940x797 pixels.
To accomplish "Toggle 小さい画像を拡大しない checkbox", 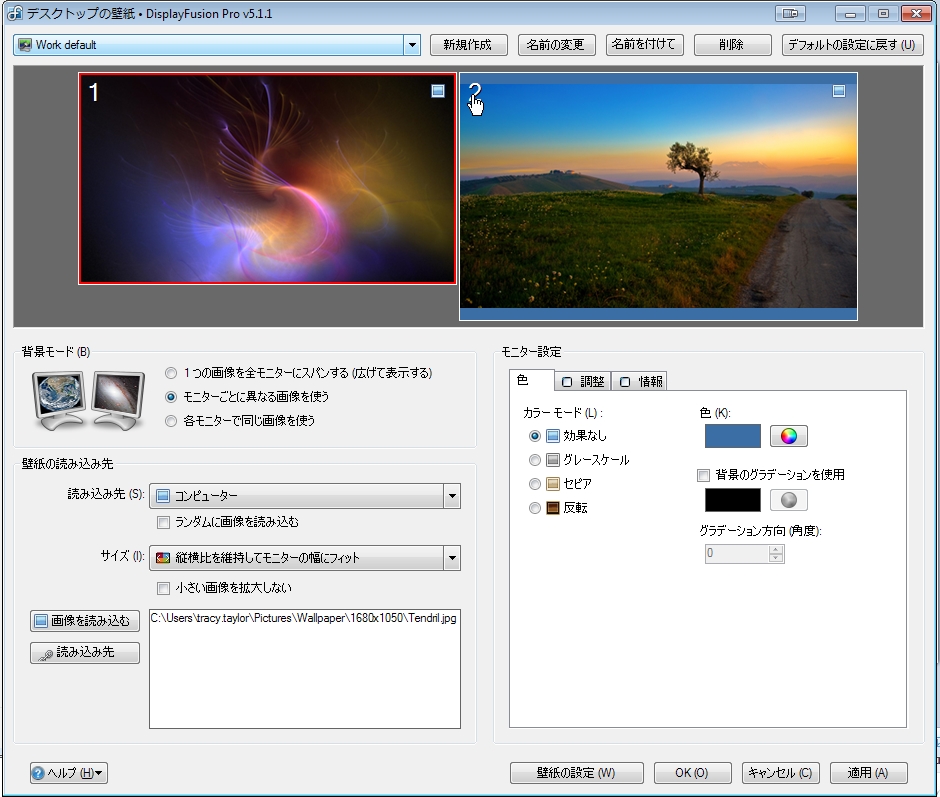I will (164, 588).
